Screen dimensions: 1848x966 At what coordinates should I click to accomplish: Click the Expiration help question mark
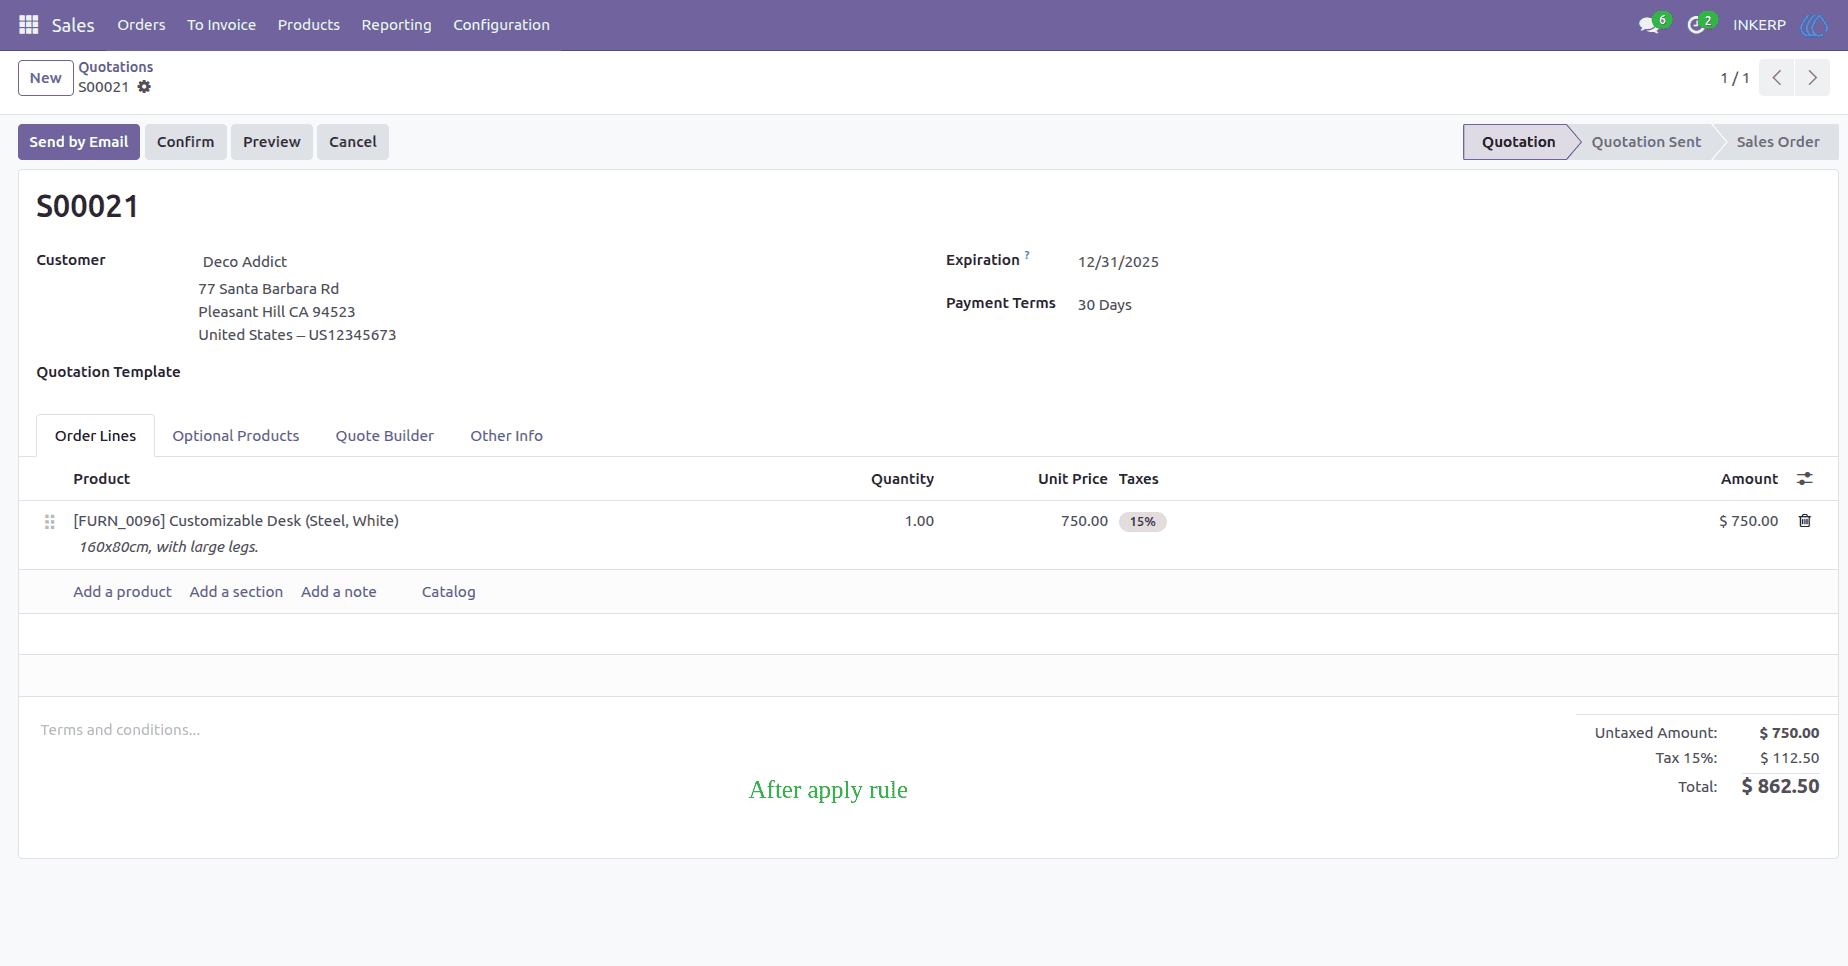pyautogui.click(x=1027, y=255)
